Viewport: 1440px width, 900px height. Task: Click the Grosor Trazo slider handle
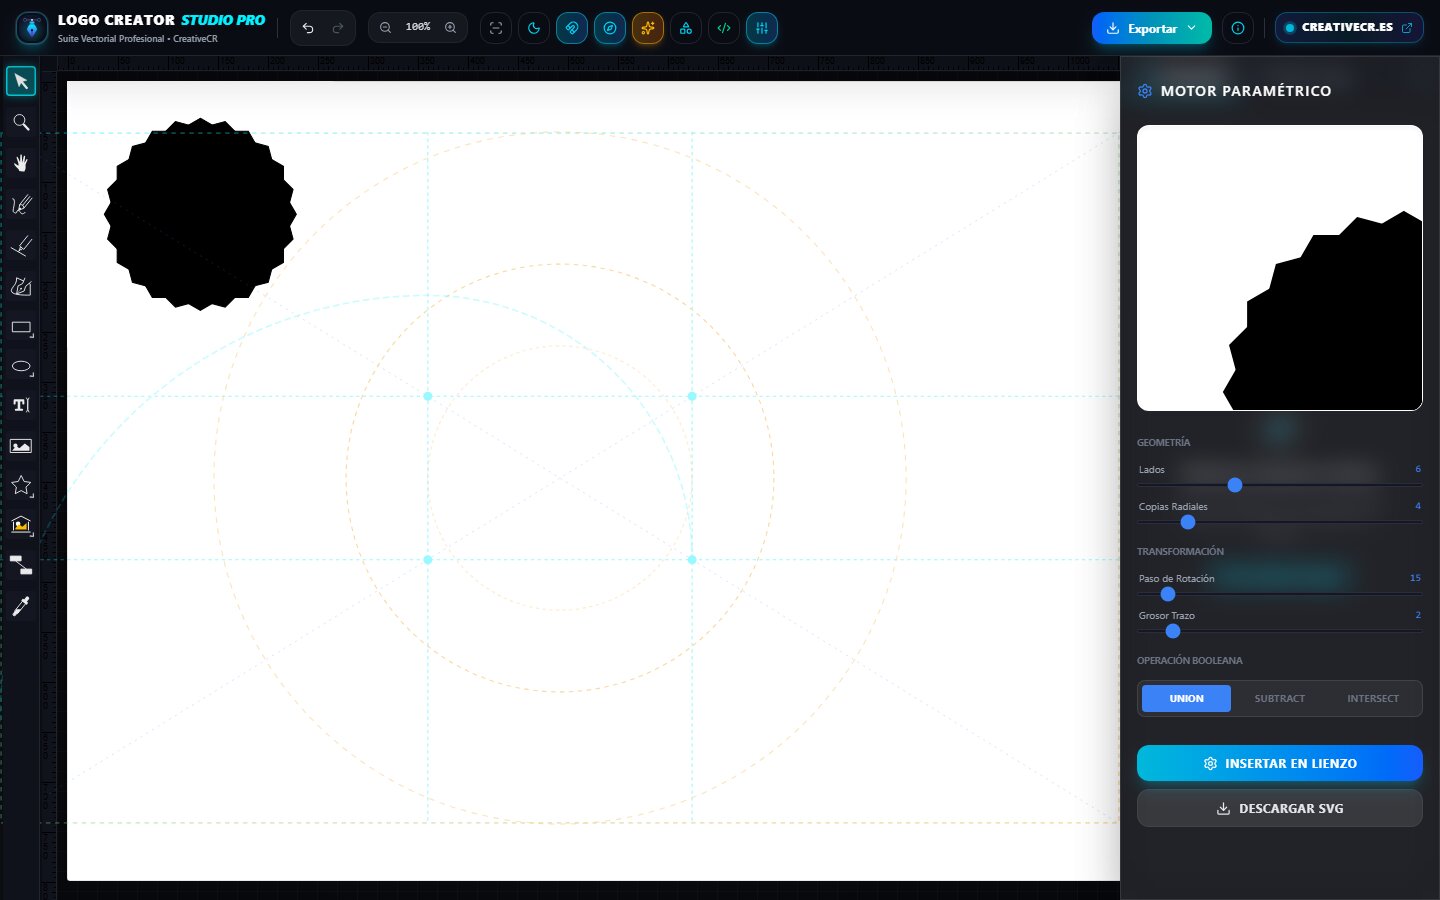pyautogui.click(x=1173, y=631)
